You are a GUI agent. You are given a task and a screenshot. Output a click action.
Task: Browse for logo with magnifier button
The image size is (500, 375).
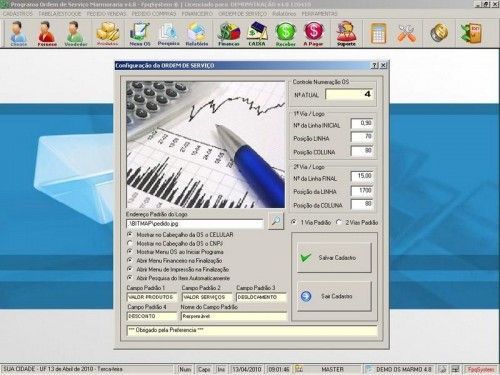pyautogui.click(x=276, y=221)
